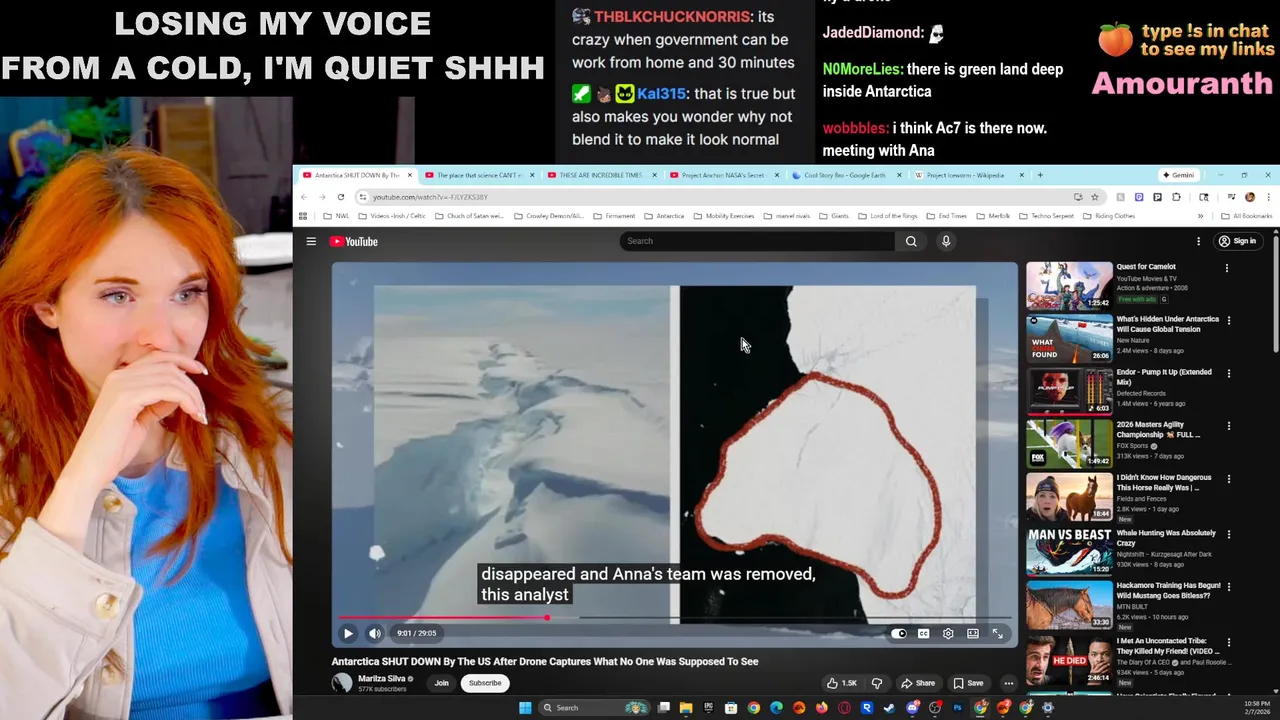Show hidden bookmarks with double chevron

tap(1200, 216)
